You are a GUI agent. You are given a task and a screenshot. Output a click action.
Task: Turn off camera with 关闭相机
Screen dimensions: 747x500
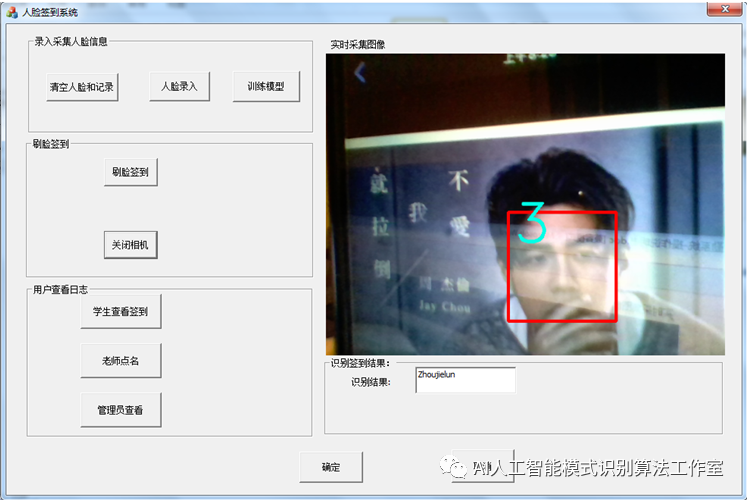[x=131, y=245]
